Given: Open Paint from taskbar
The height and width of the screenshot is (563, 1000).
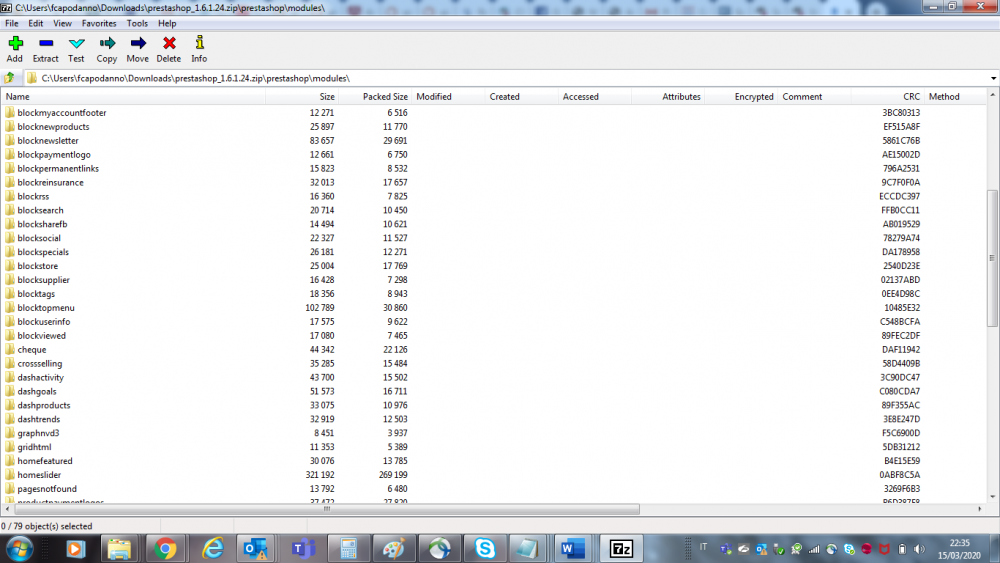Looking at the screenshot, I should 393,549.
